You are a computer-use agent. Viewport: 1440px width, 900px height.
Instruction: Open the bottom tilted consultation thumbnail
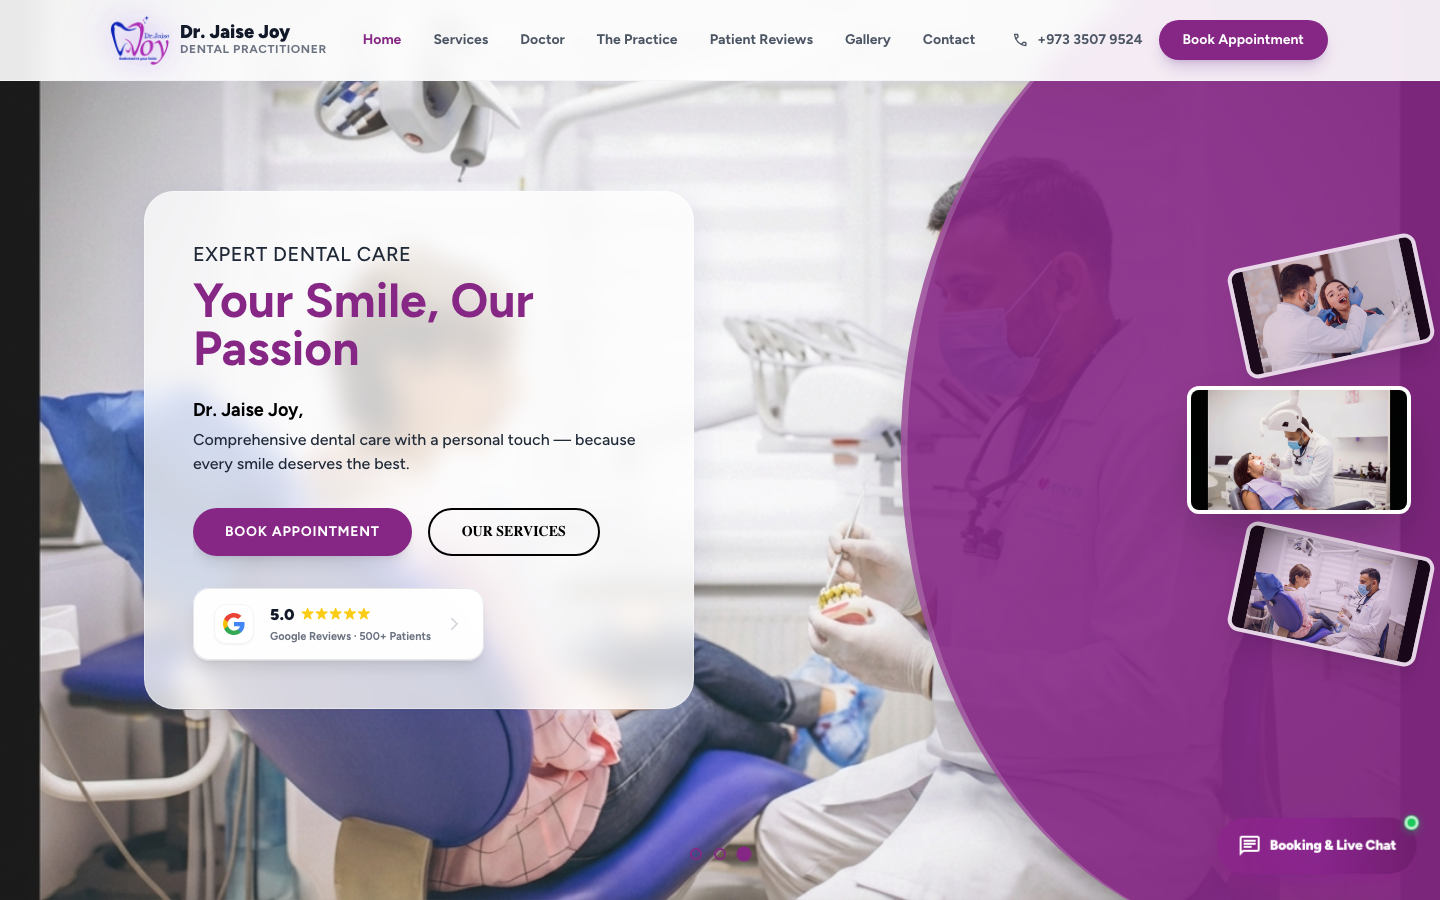pyautogui.click(x=1330, y=594)
